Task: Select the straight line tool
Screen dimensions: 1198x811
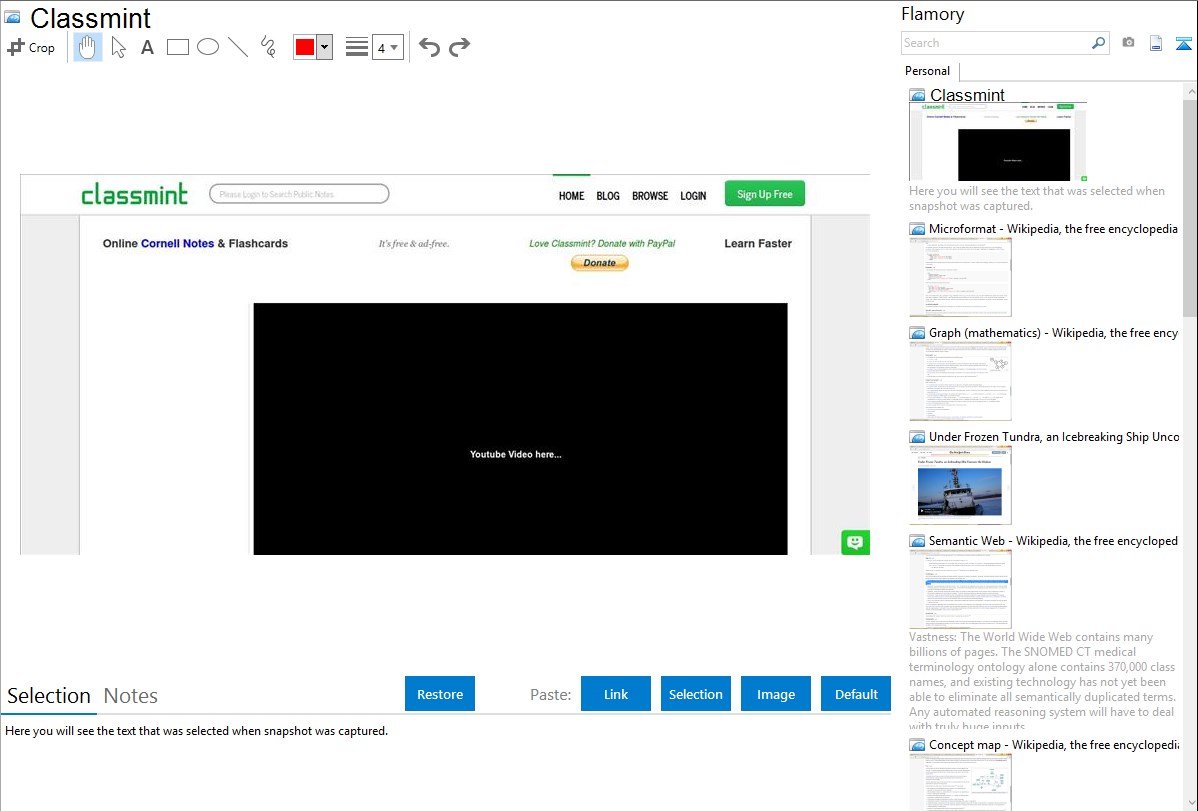Action: [238, 47]
